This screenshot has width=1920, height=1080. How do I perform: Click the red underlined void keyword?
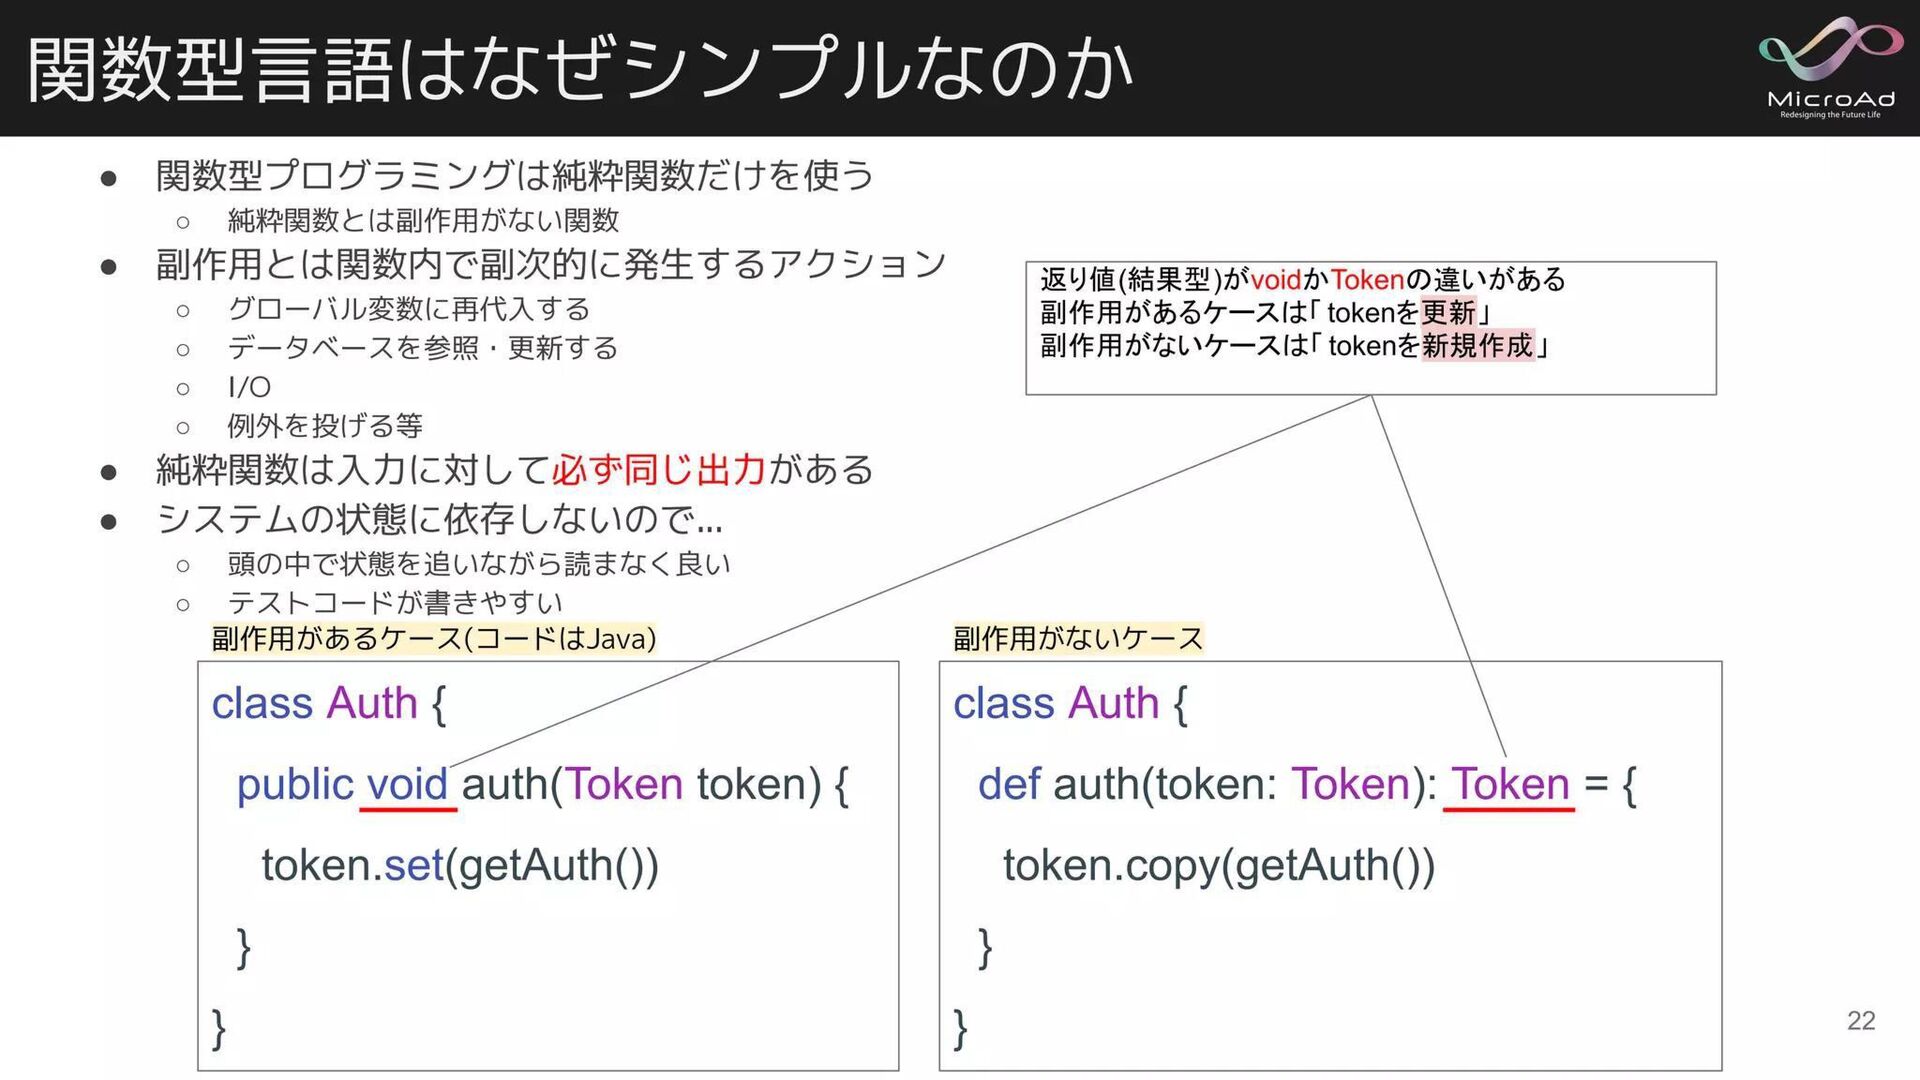coord(407,784)
